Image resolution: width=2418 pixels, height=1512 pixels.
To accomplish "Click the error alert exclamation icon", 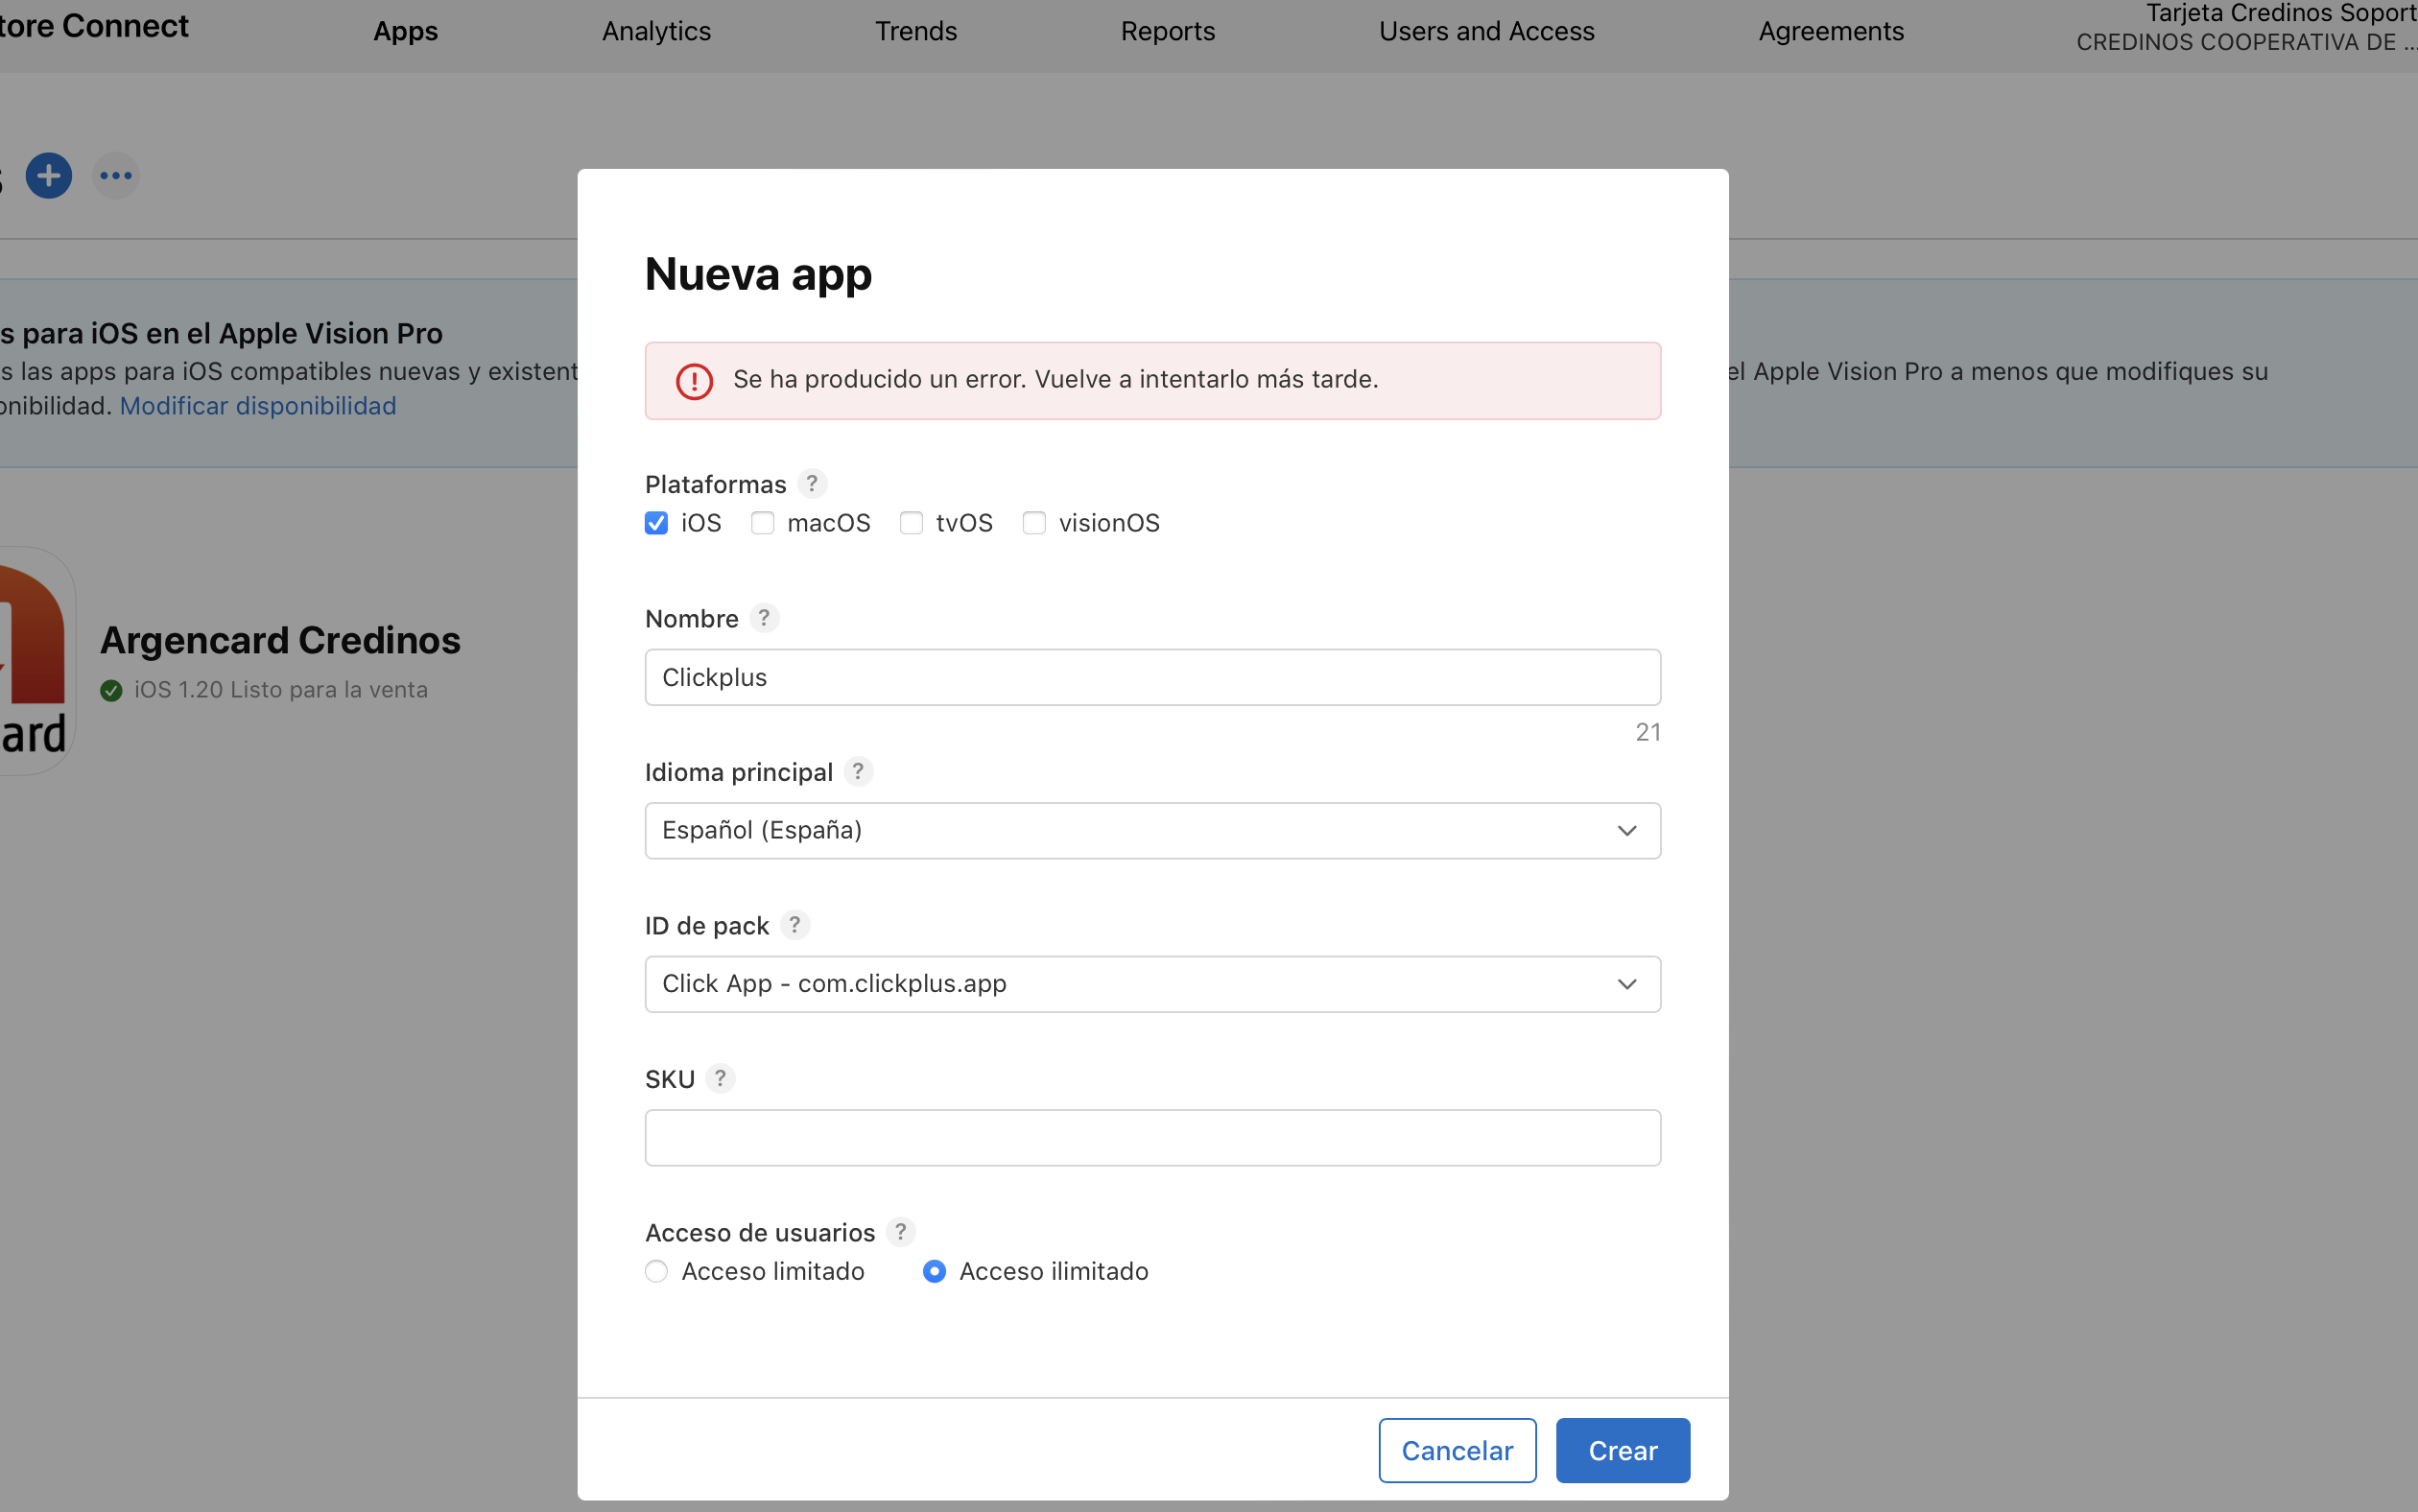I will pos(694,381).
